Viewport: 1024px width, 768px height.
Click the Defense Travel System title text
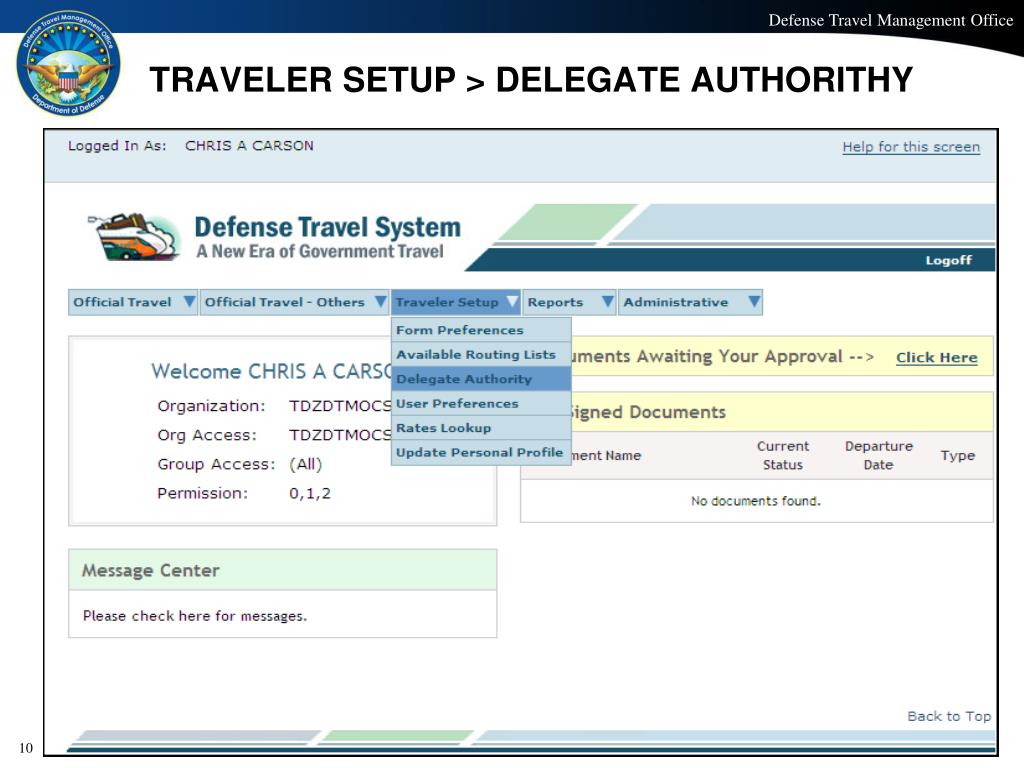click(x=328, y=227)
